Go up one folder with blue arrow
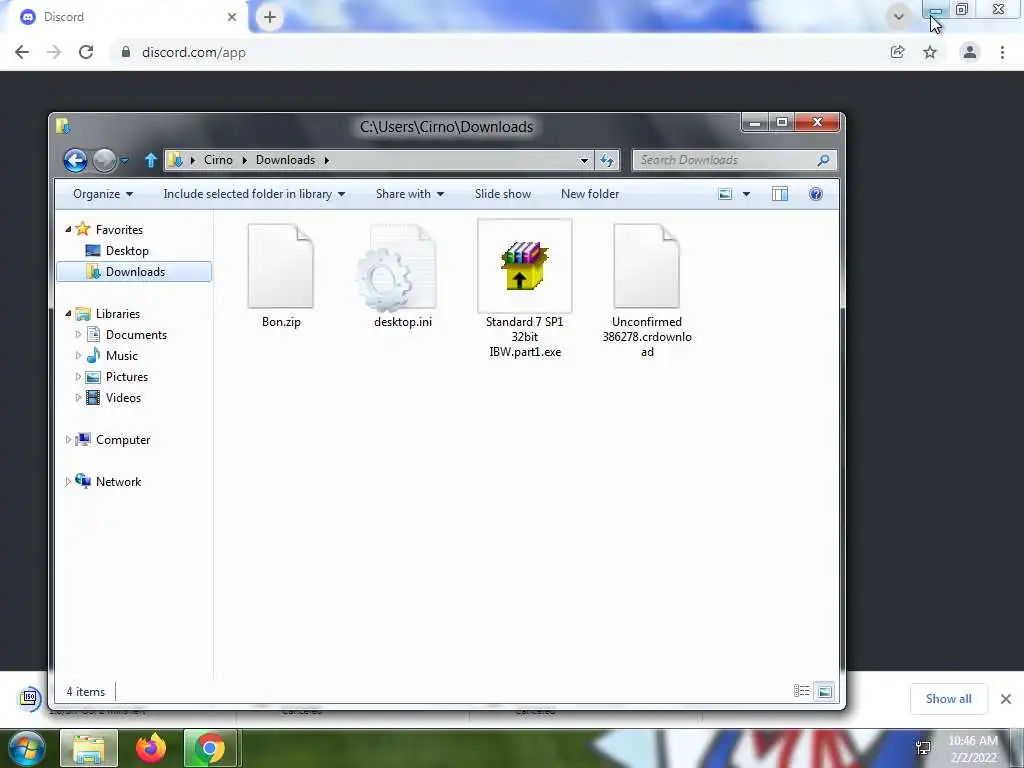 click(151, 160)
